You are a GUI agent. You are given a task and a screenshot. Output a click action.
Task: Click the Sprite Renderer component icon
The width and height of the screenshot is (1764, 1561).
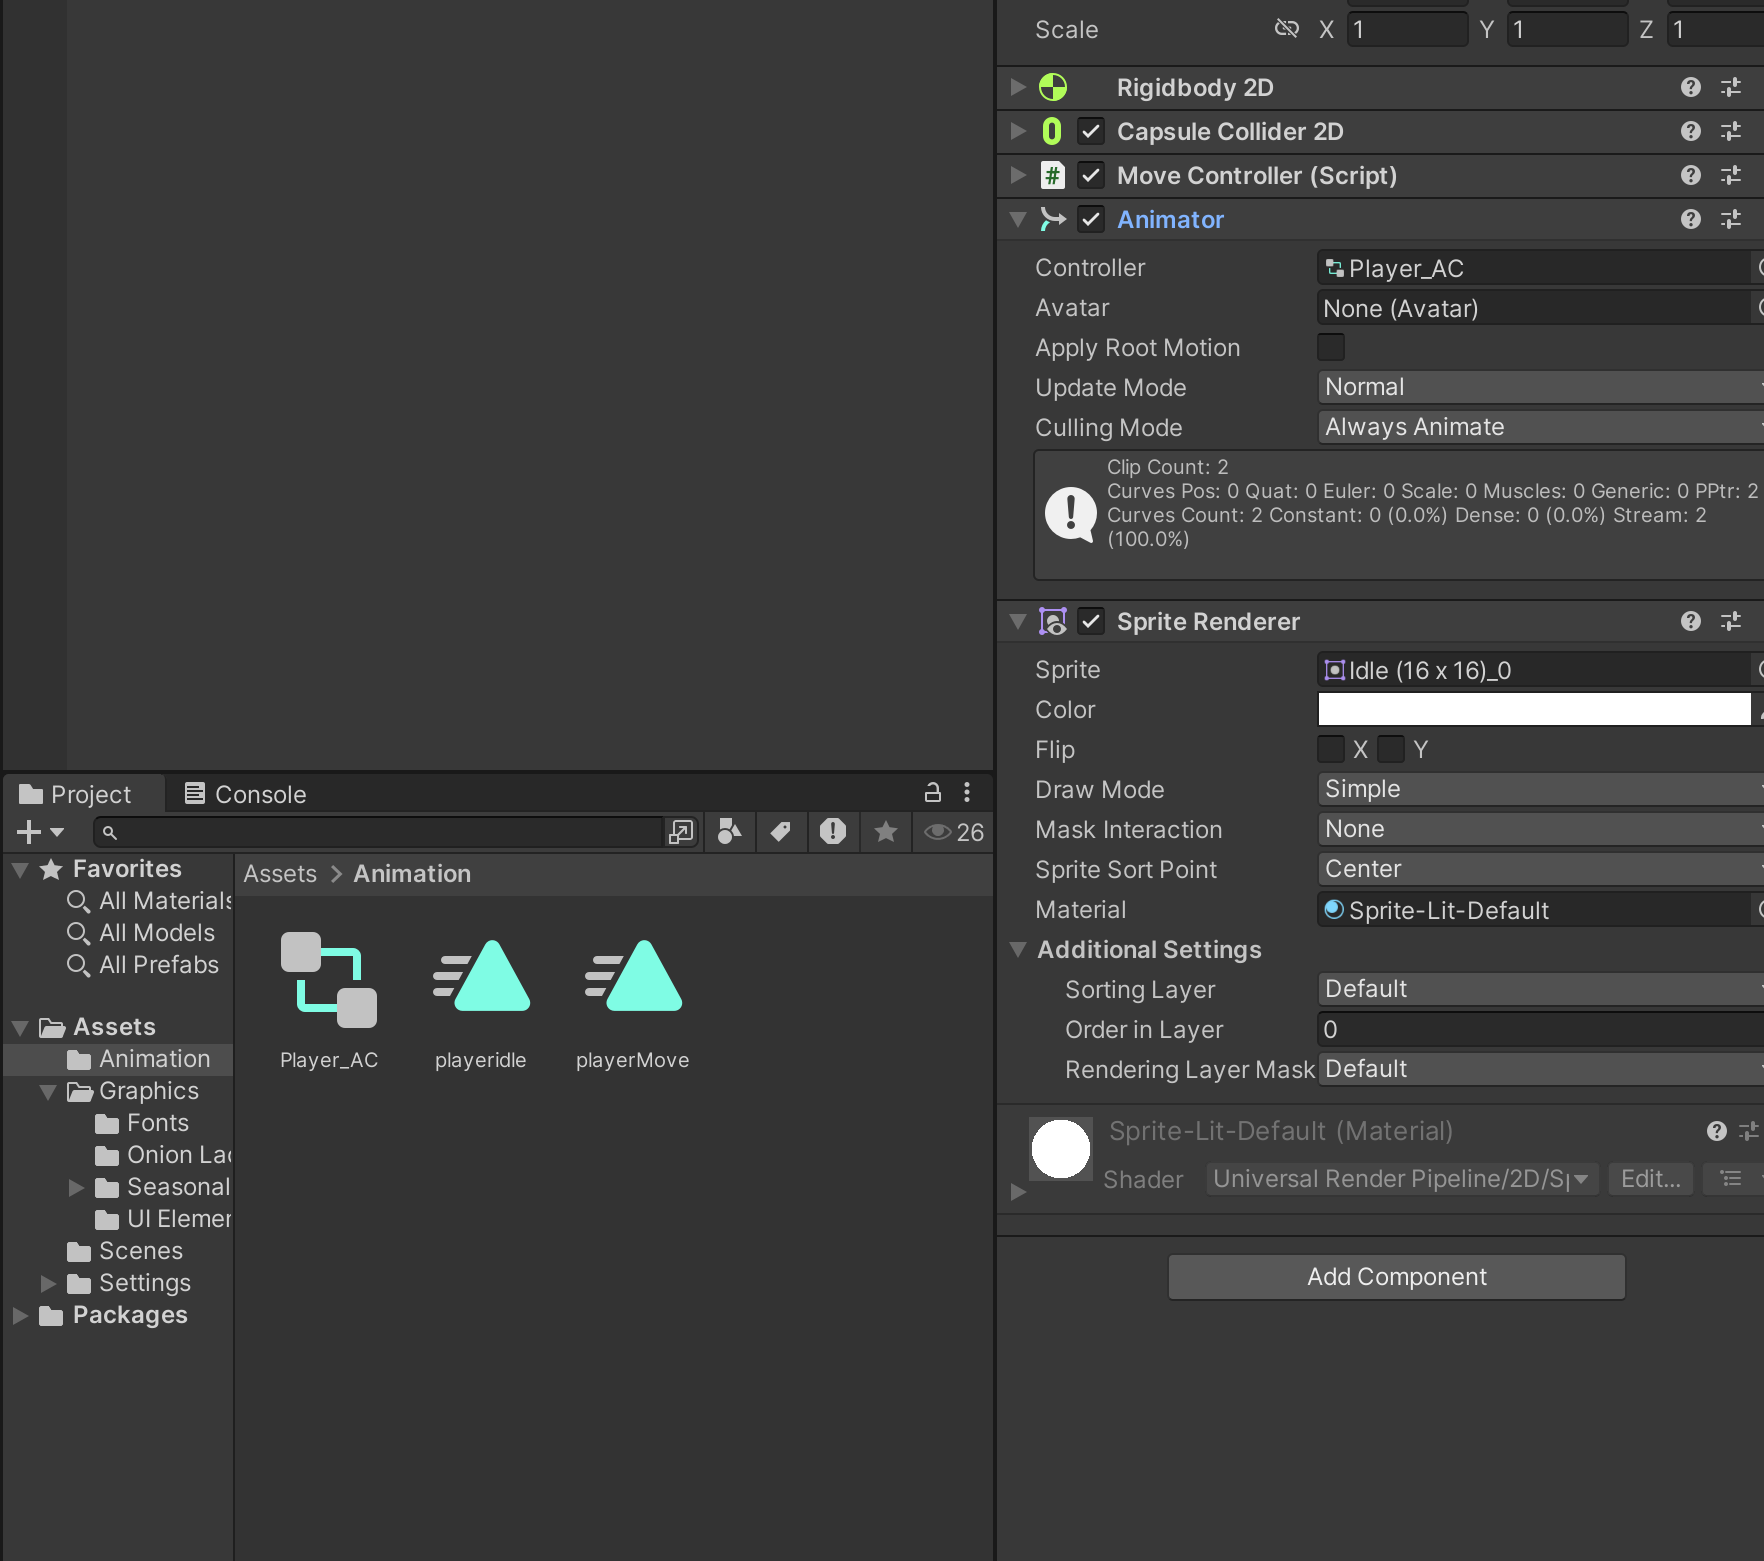click(x=1052, y=621)
